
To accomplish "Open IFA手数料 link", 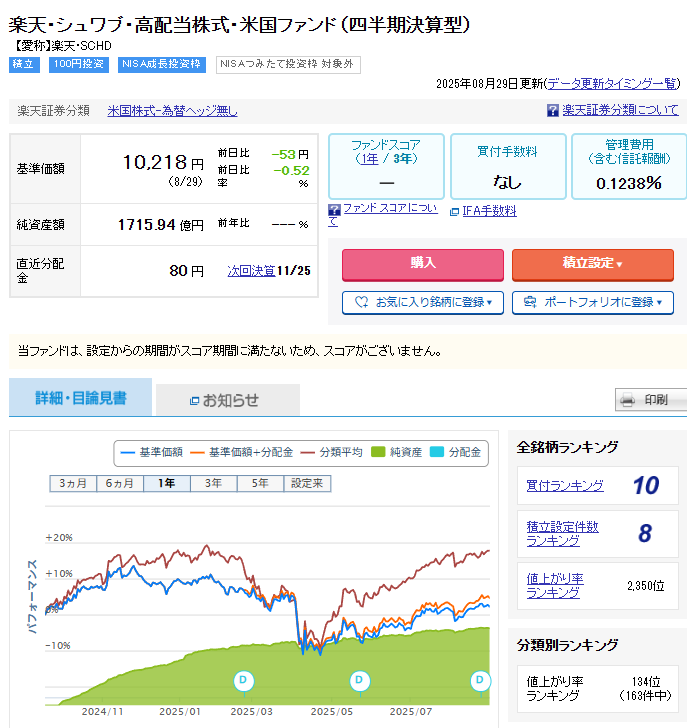I will pyautogui.click(x=489, y=211).
